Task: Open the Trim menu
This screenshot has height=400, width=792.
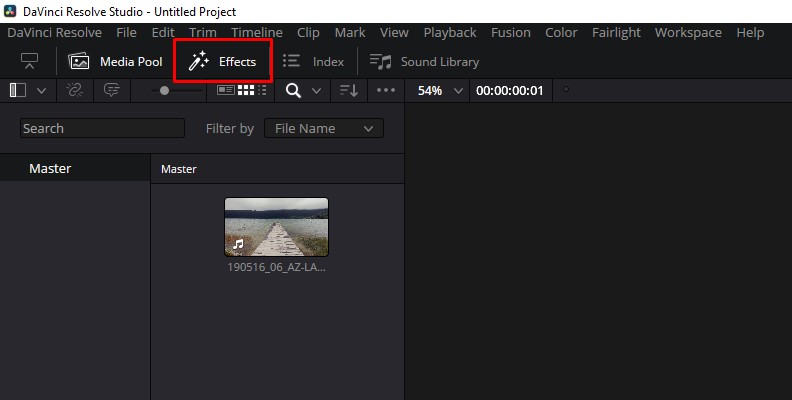Action: tap(203, 32)
